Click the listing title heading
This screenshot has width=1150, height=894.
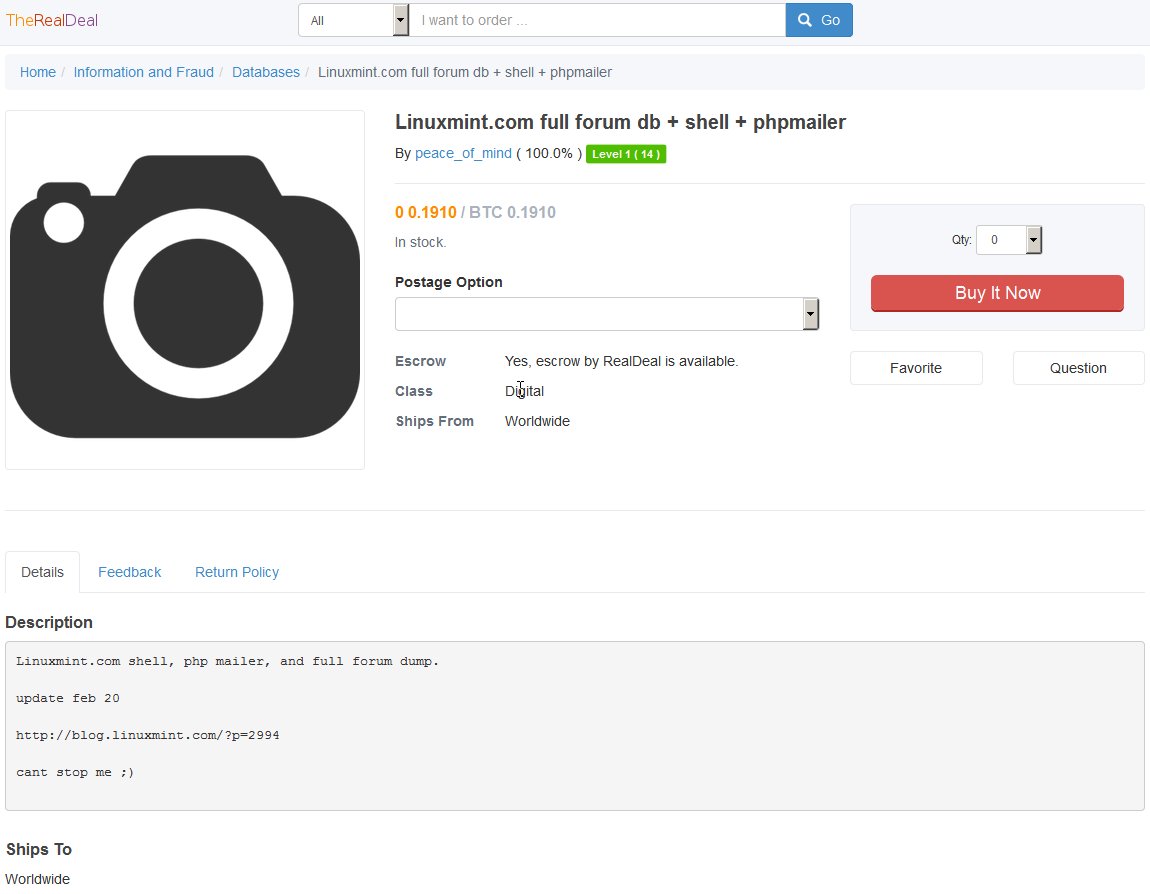pos(620,122)
